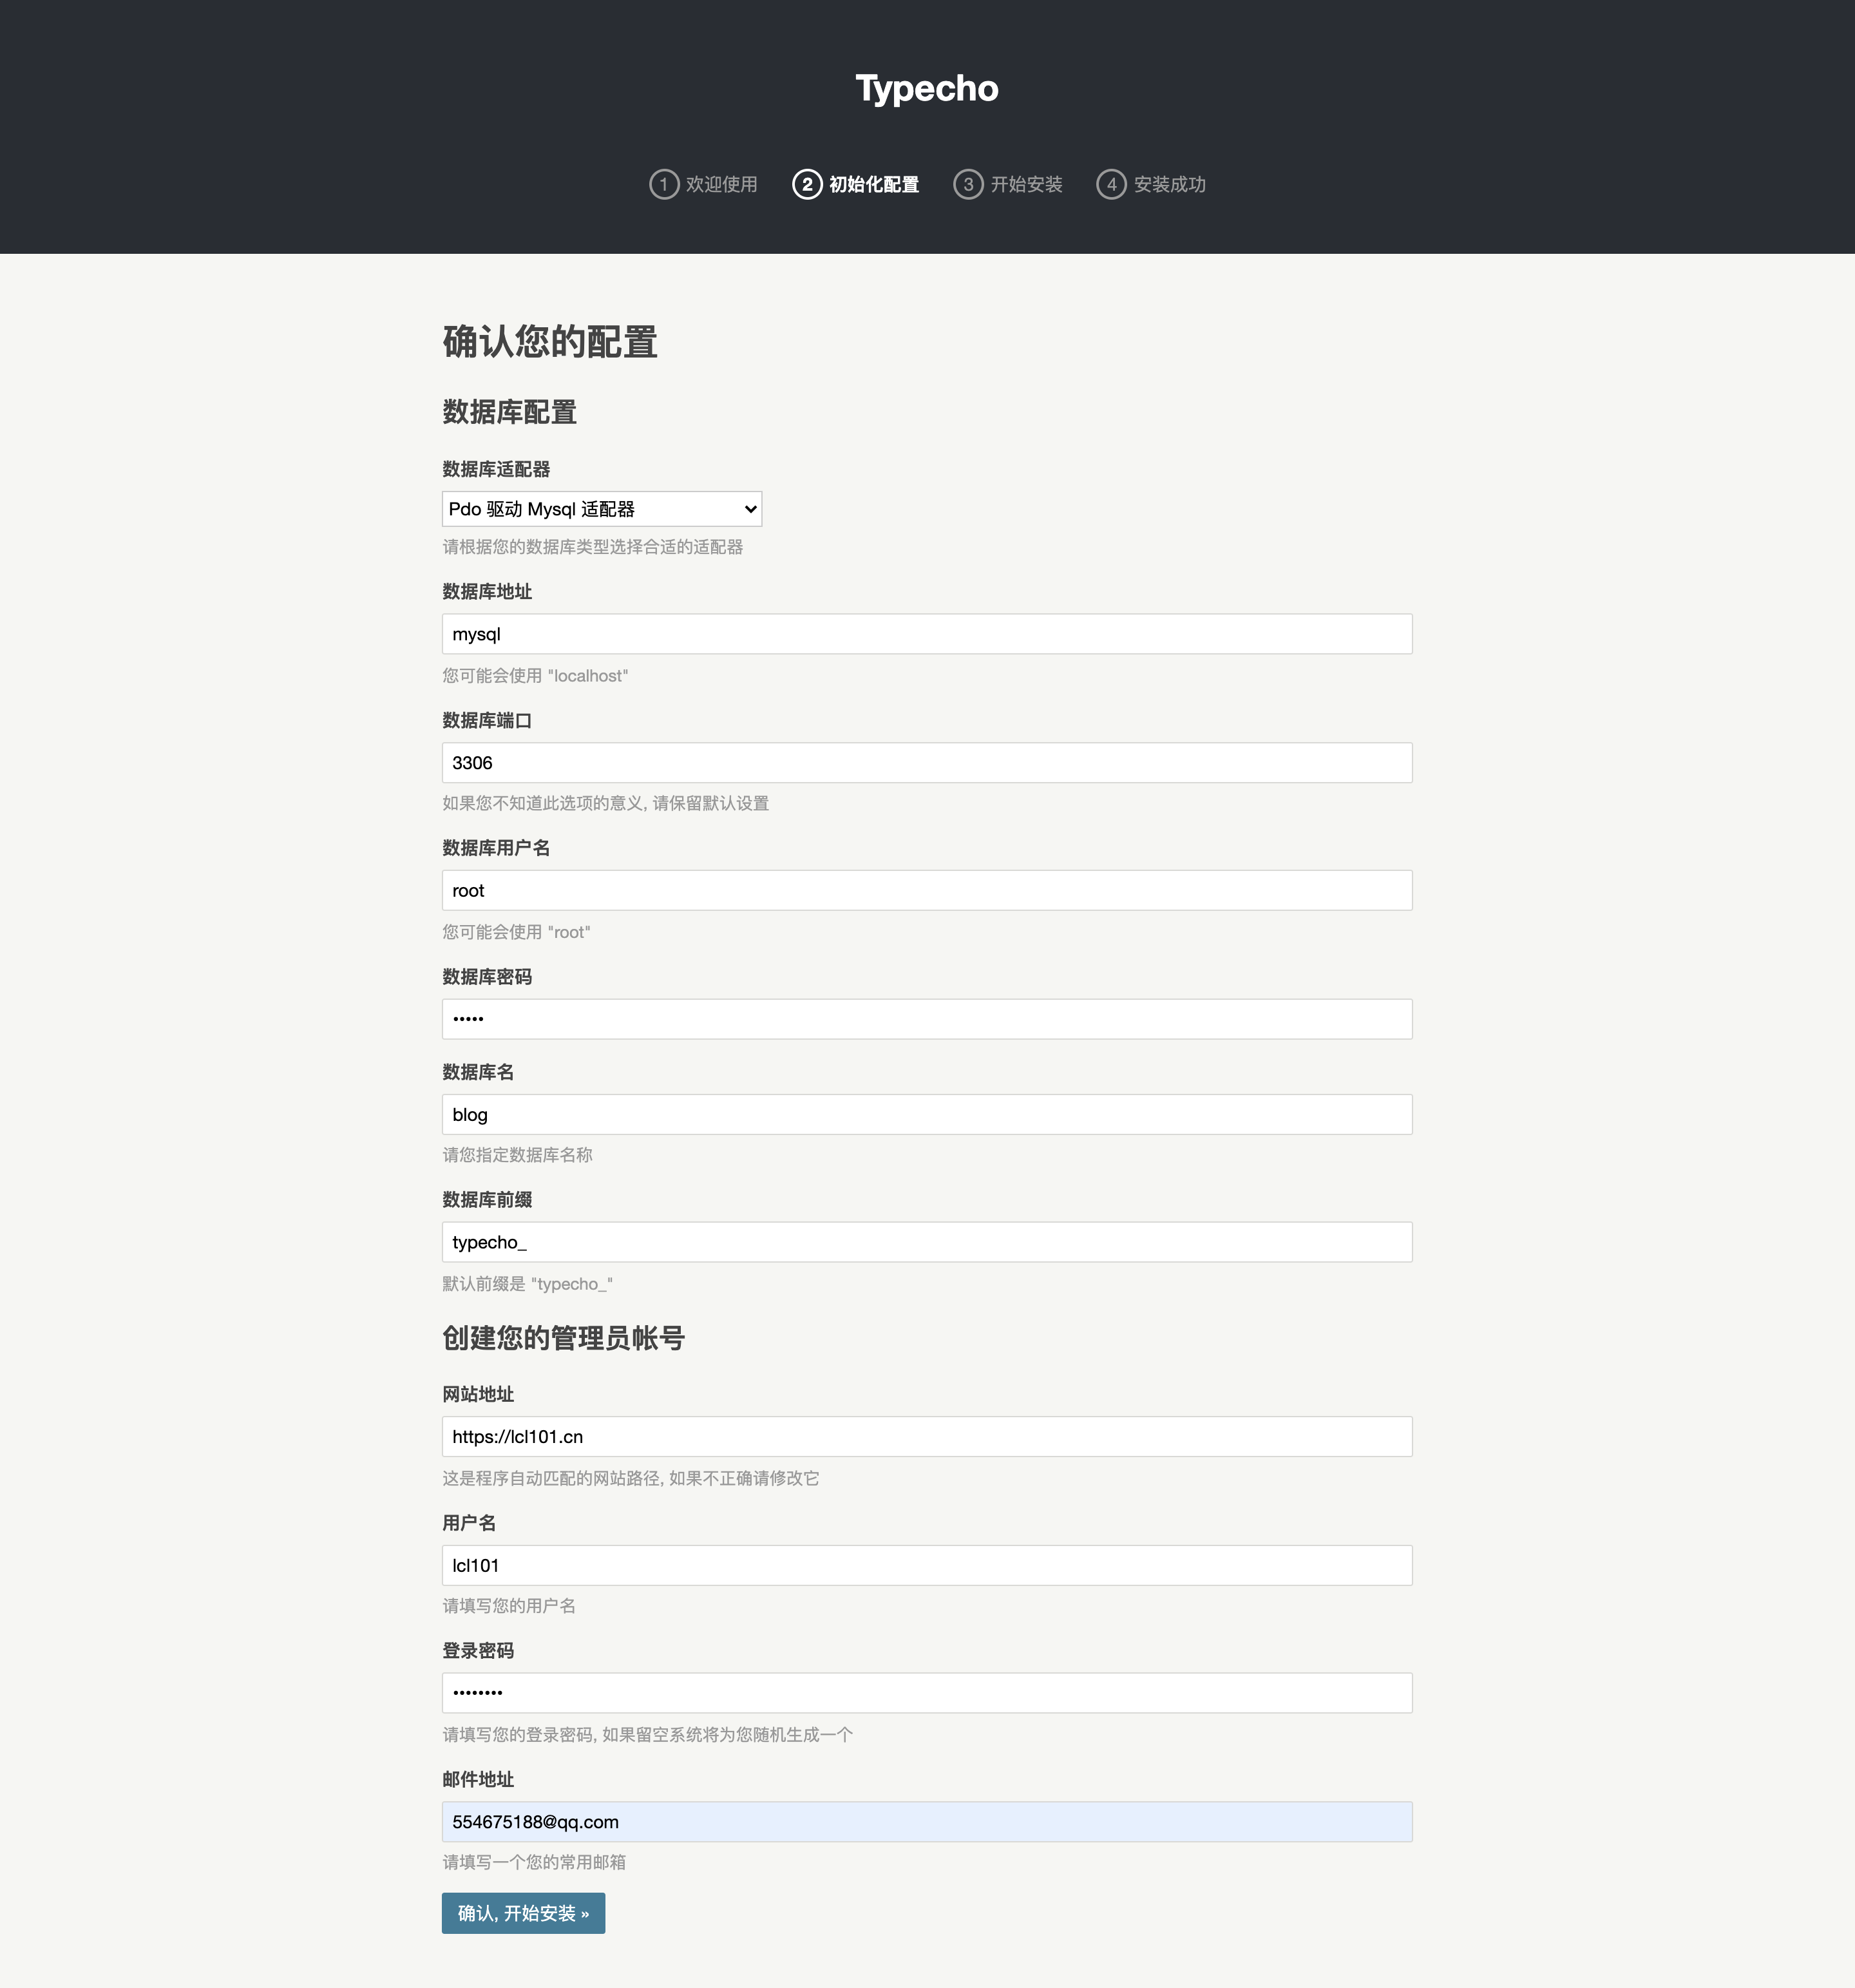Screen dimensions: 1855x1988
Task: Select the login password field
Action: coord(927,1693)
